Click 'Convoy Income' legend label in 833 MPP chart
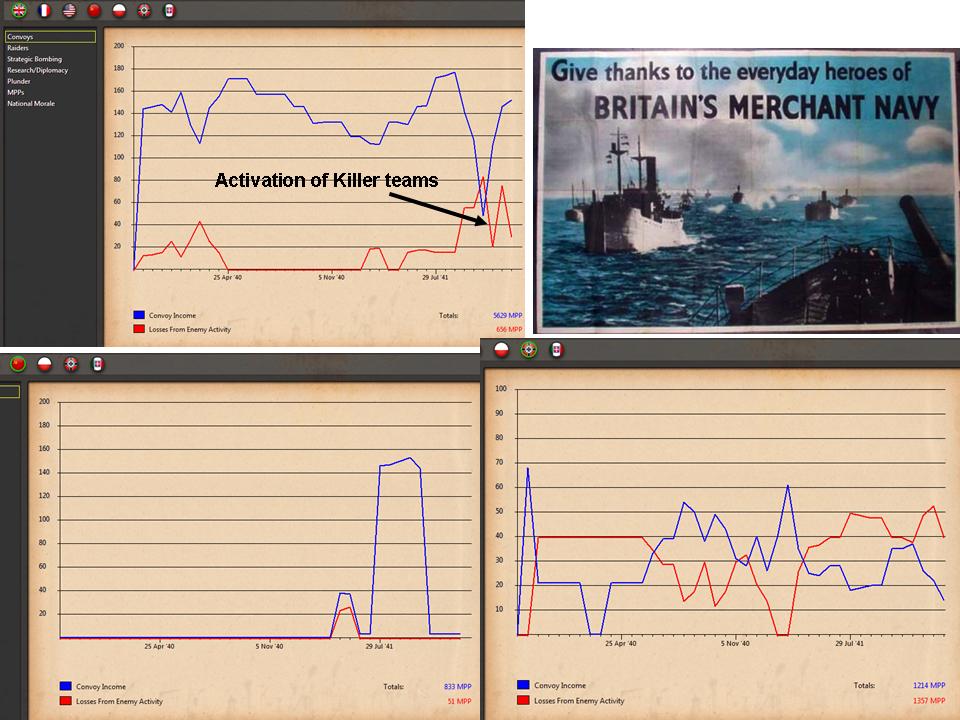 click(101, 687)
